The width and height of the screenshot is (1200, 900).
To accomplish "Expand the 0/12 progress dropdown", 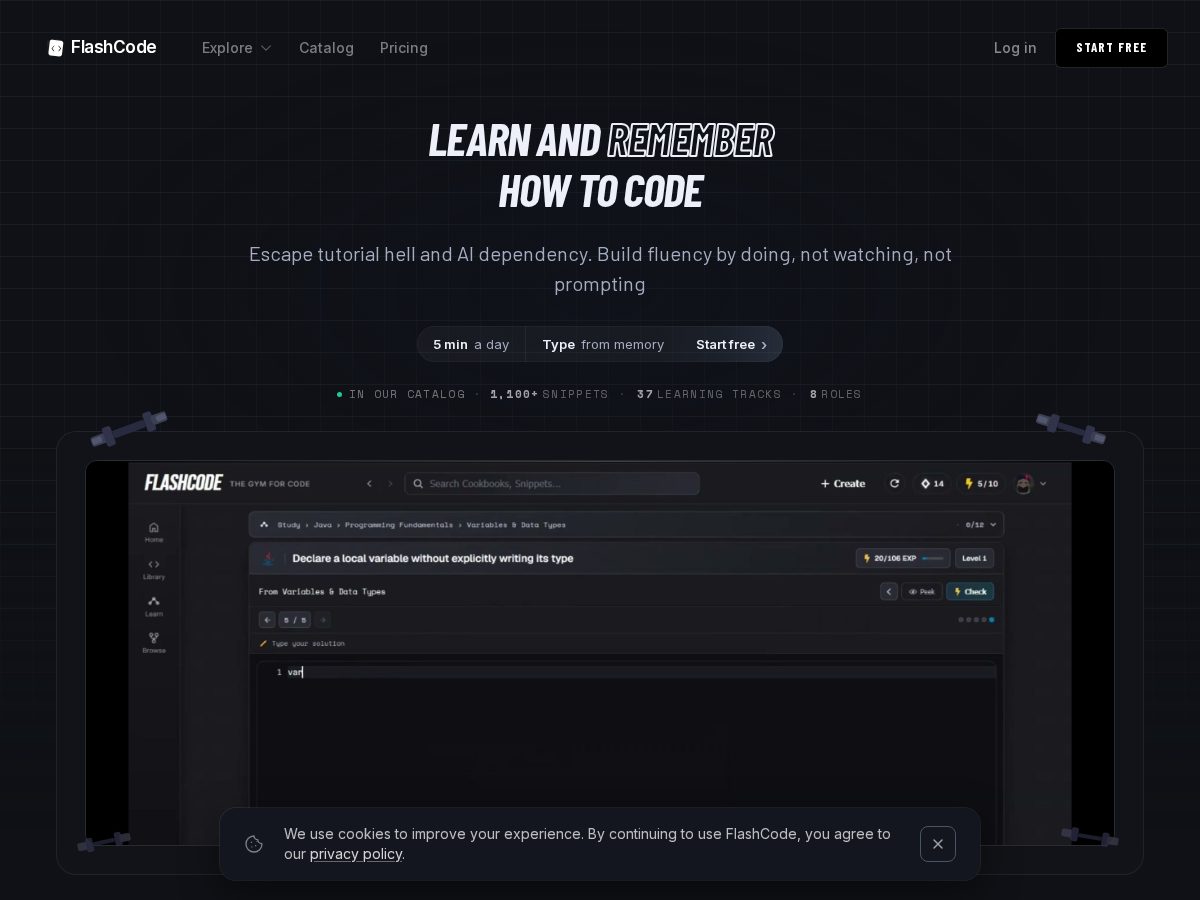I will (980, 524).
